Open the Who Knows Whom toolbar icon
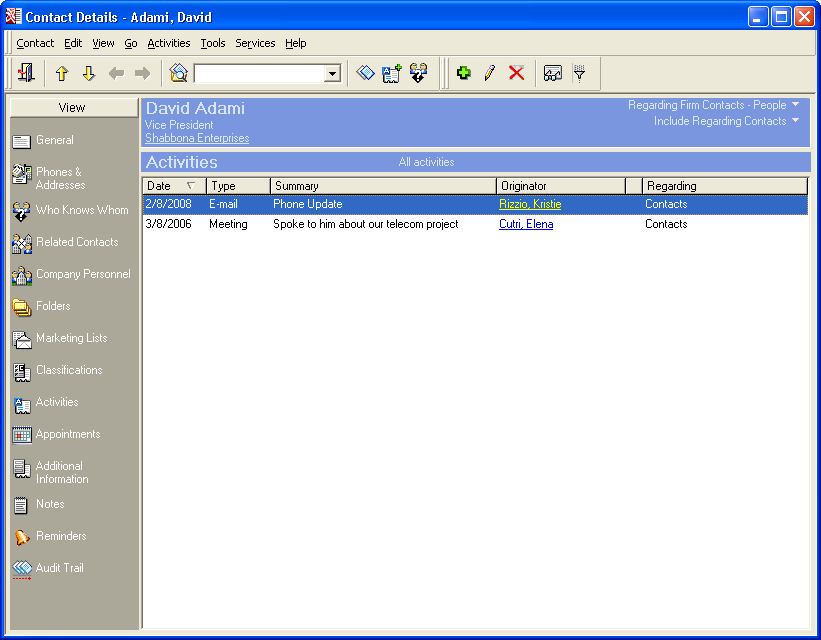This screenshot has width=821, height=640. click(418, 72)
